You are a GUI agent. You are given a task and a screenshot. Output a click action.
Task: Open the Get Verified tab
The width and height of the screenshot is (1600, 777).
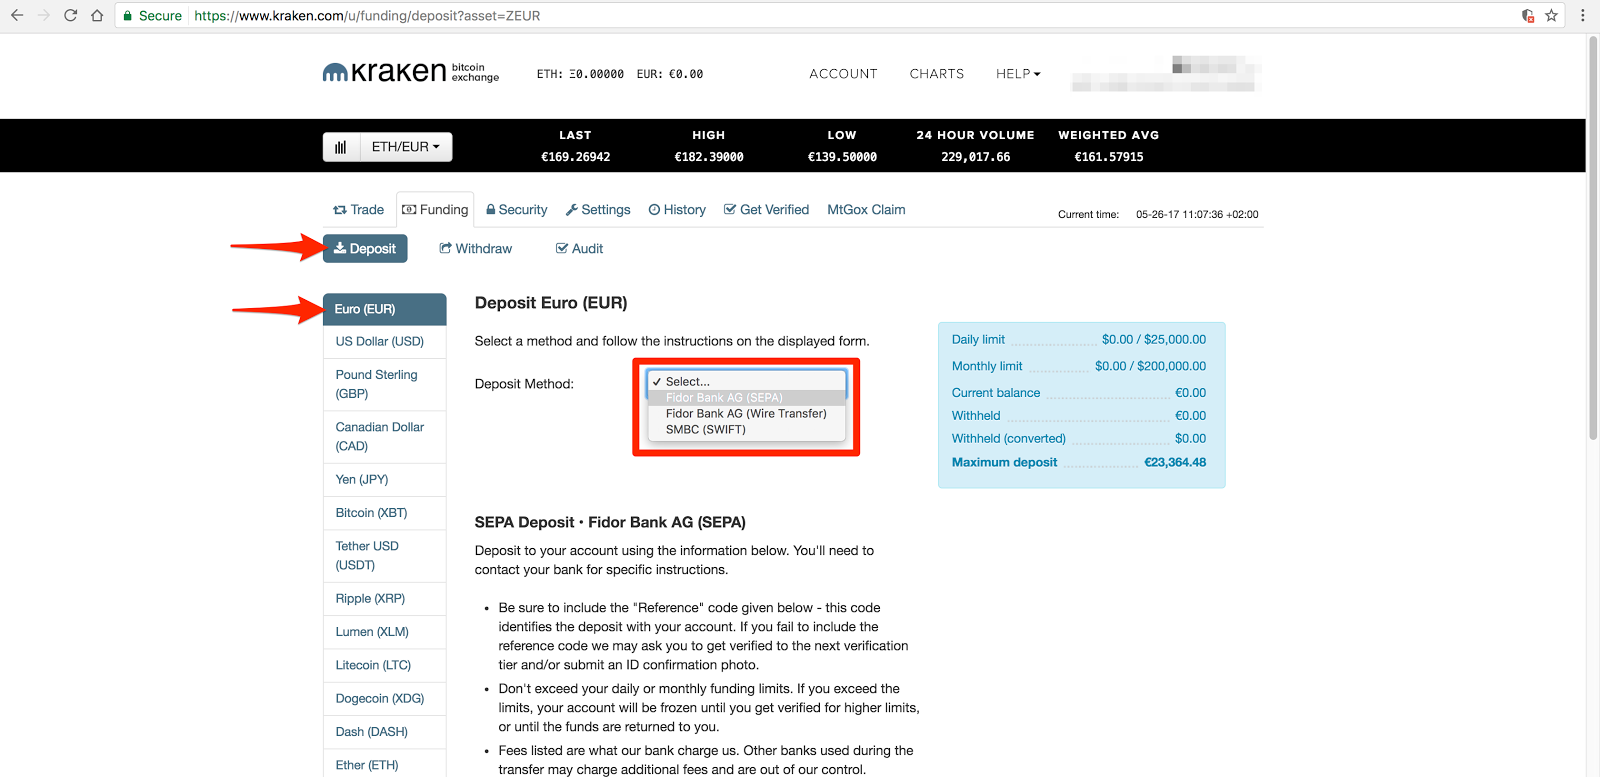(766, 210)
